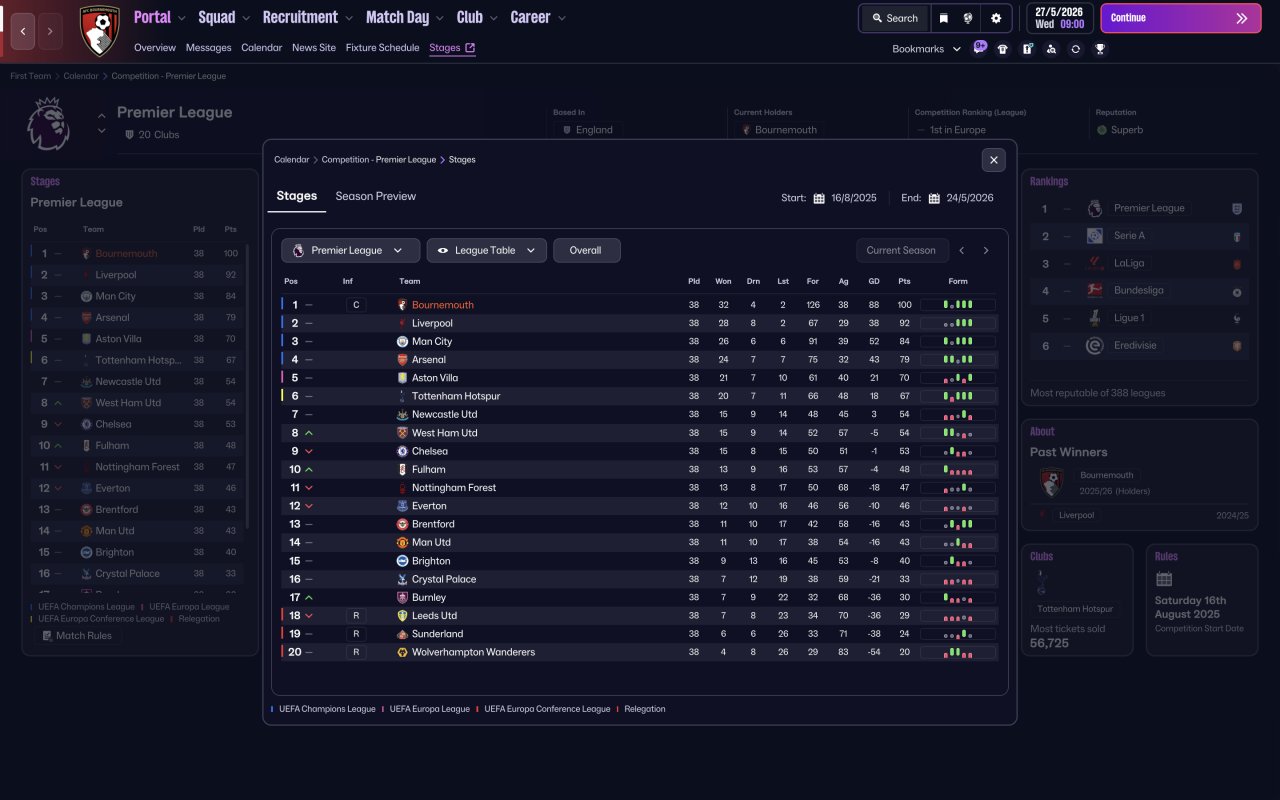The image size is (1280, 800).
Task: Click Nottingham Forest name in the dialog table
Action: click(x=454, y=488)
